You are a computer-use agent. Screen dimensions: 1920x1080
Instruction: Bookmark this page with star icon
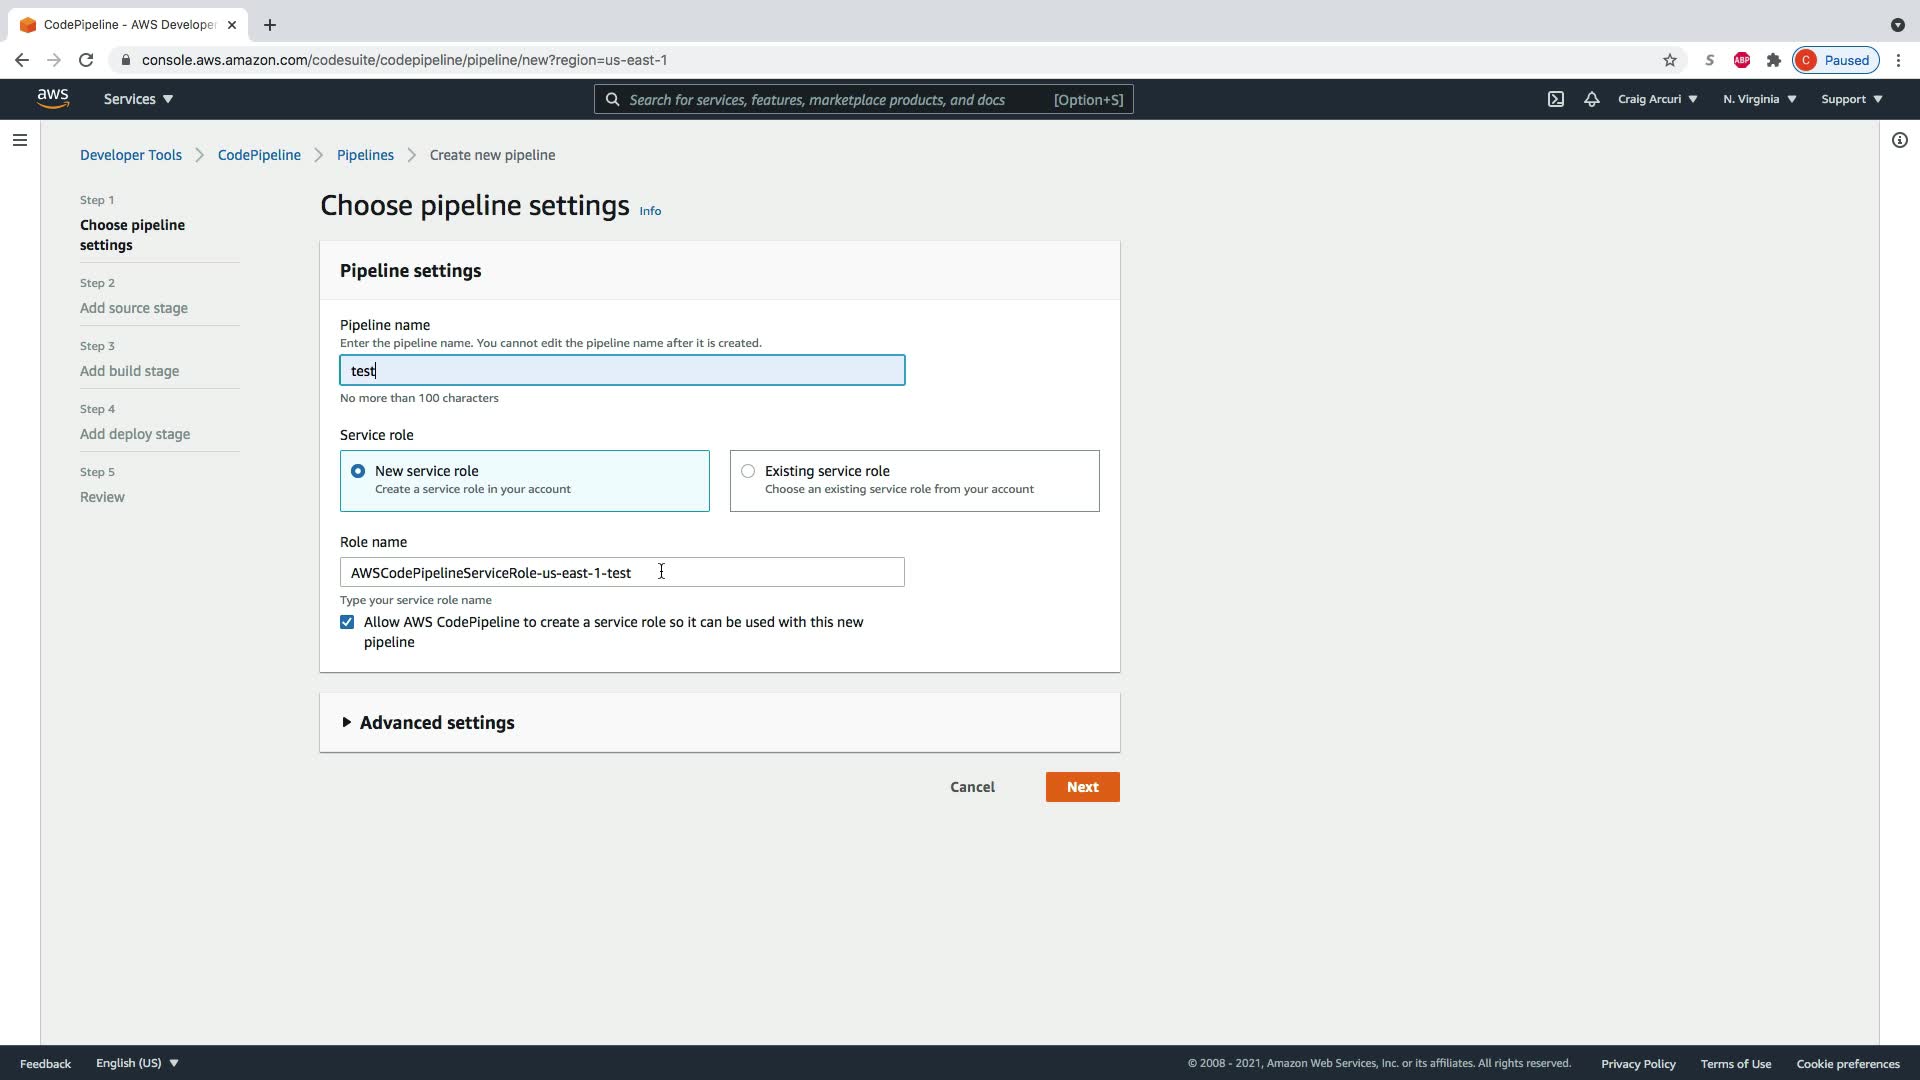click(x=1669, y=60)
